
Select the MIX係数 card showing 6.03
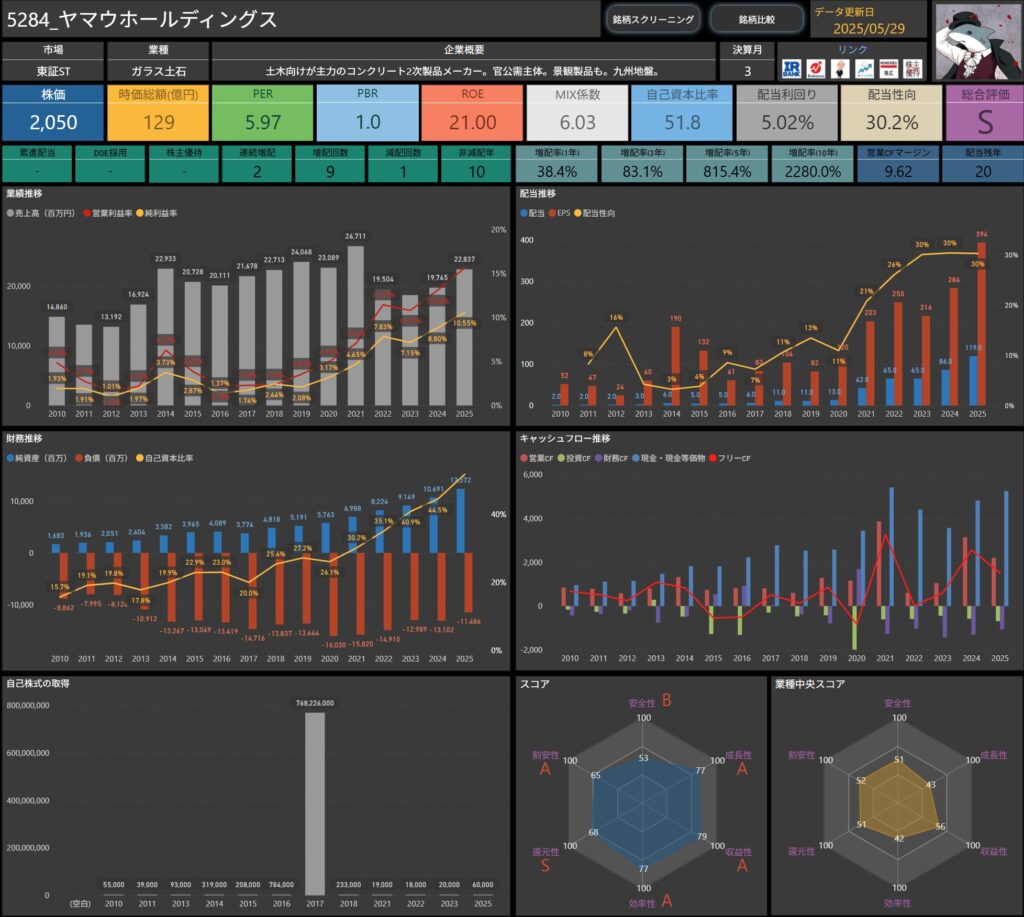[577, 112]
